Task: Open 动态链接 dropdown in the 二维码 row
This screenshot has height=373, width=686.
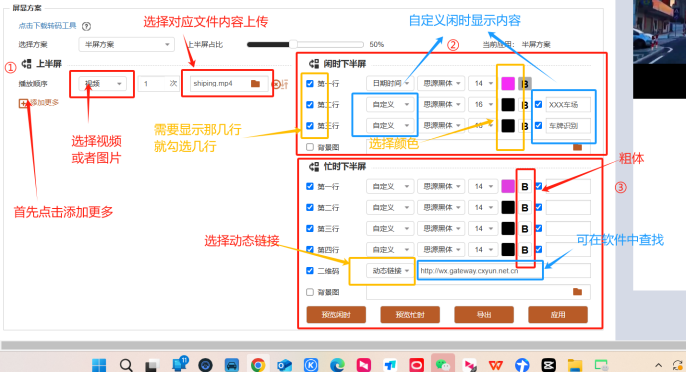Action: (x=390, y=271)
